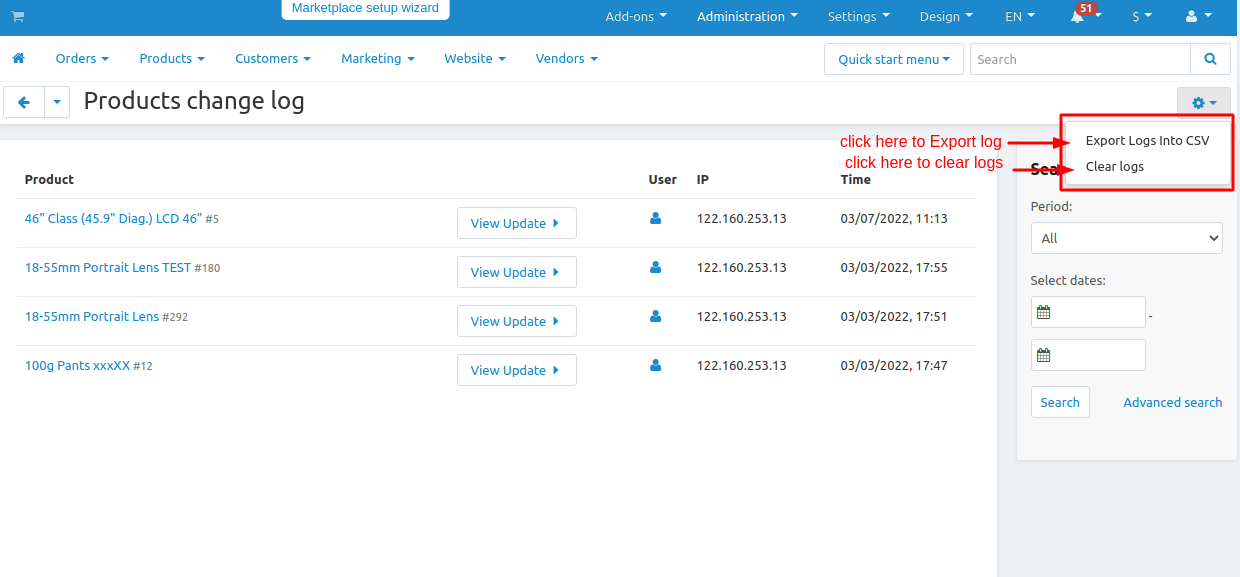Click the User column header
This screenshot has width=1240, height=577.
pos(663,180)
